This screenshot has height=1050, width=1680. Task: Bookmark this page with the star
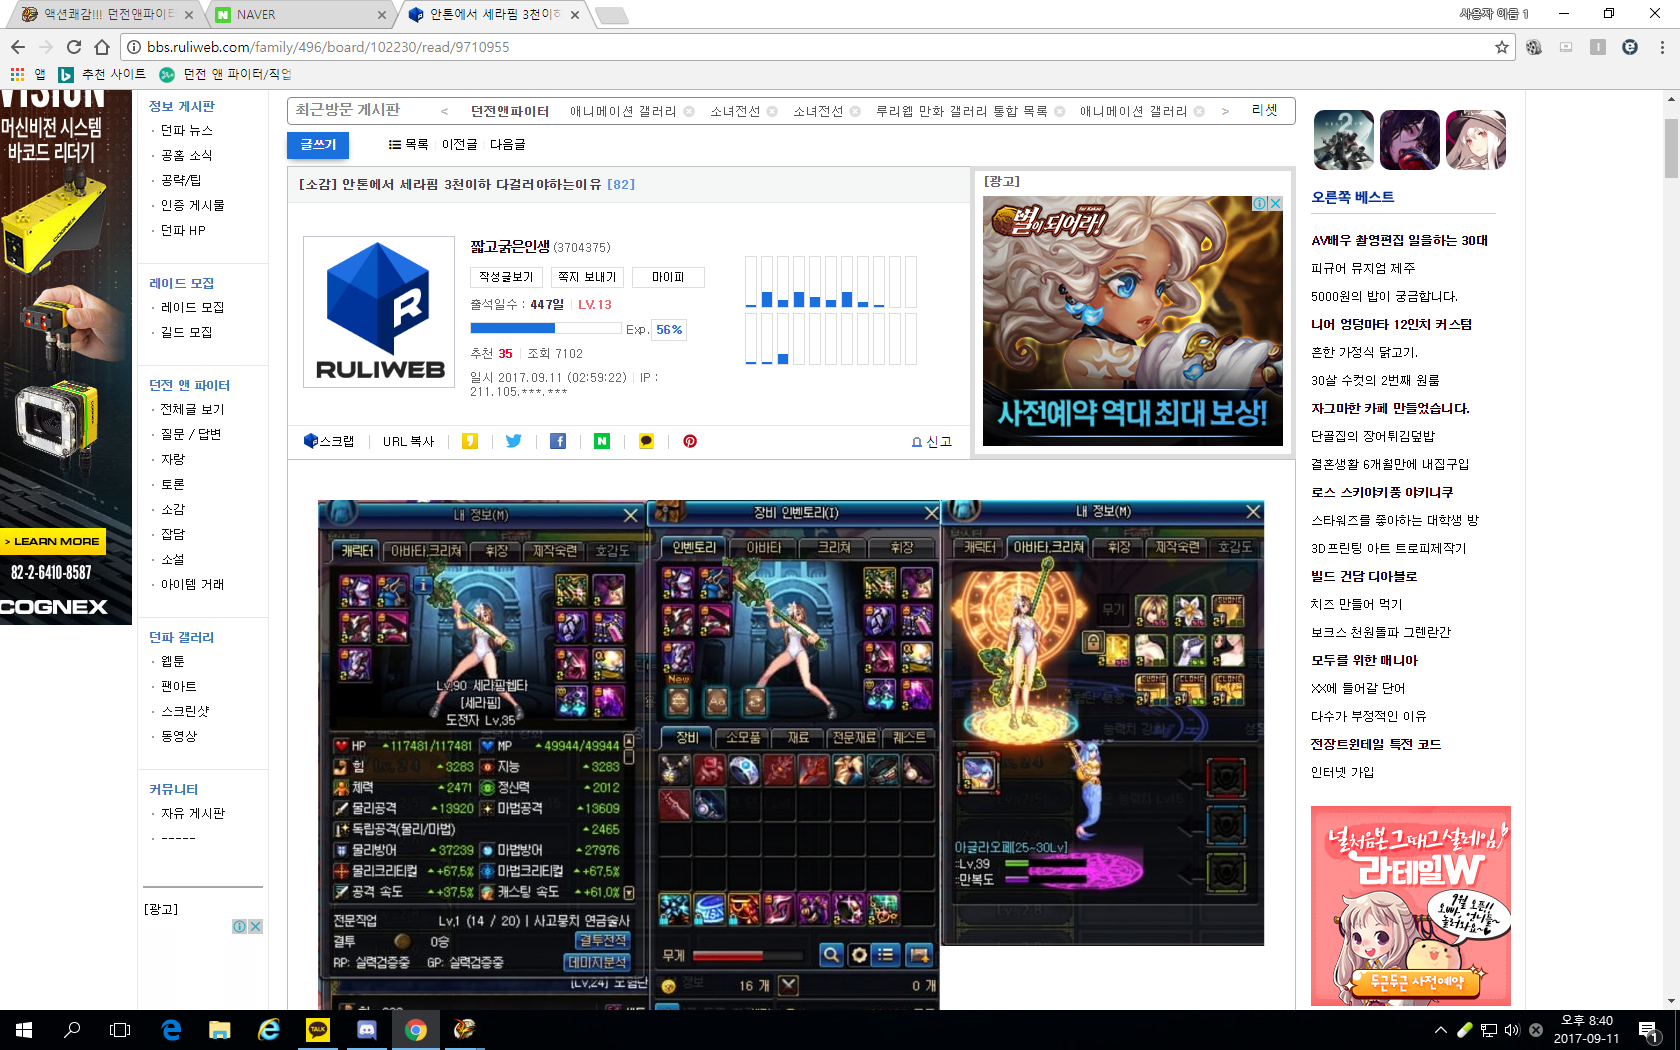1501,47
